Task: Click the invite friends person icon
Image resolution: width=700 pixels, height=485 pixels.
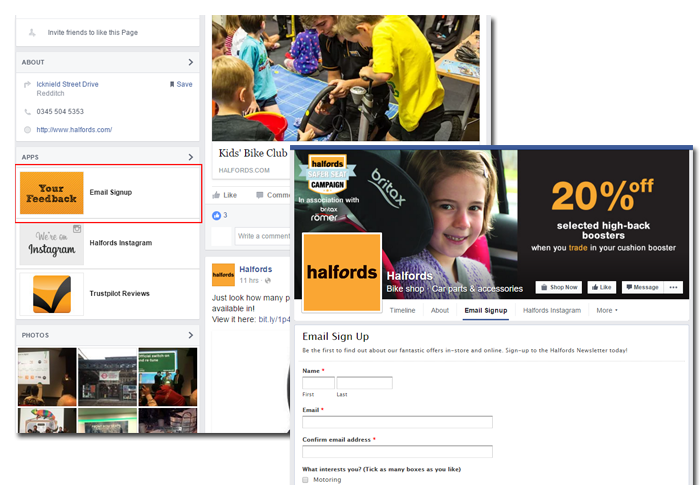Action: tap(32, 33)
